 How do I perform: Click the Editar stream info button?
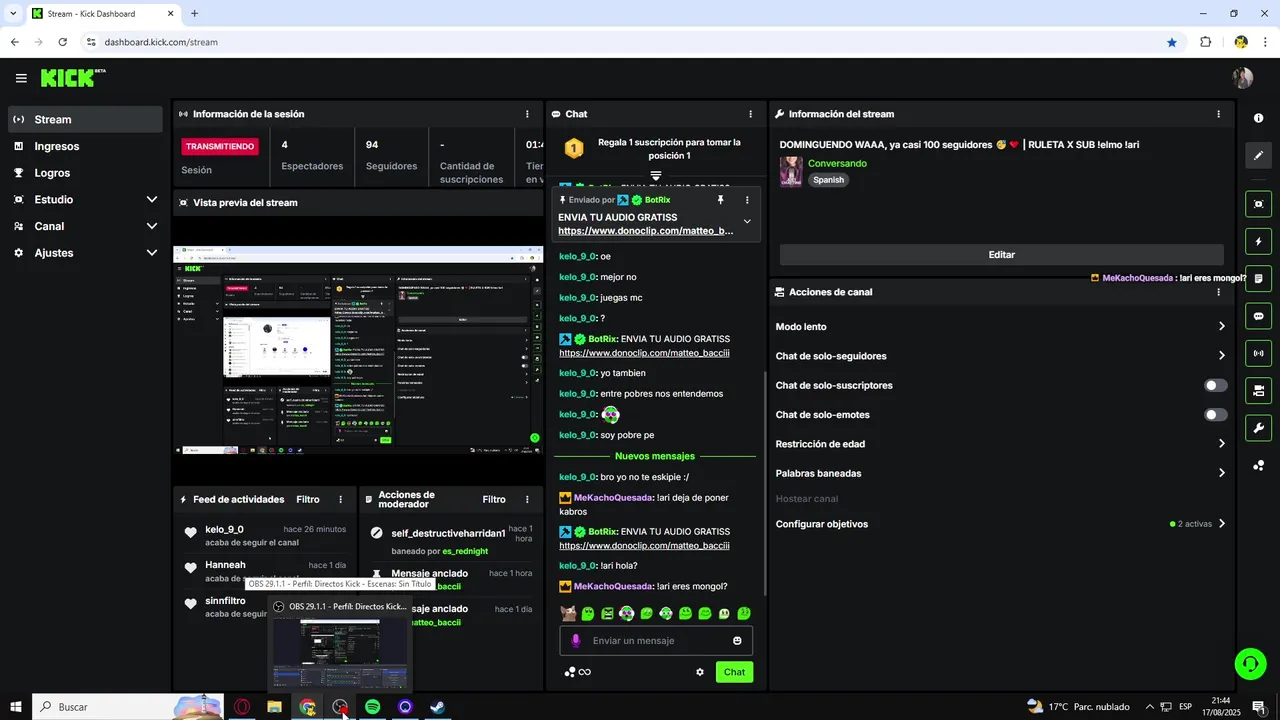pos(1001,255)
